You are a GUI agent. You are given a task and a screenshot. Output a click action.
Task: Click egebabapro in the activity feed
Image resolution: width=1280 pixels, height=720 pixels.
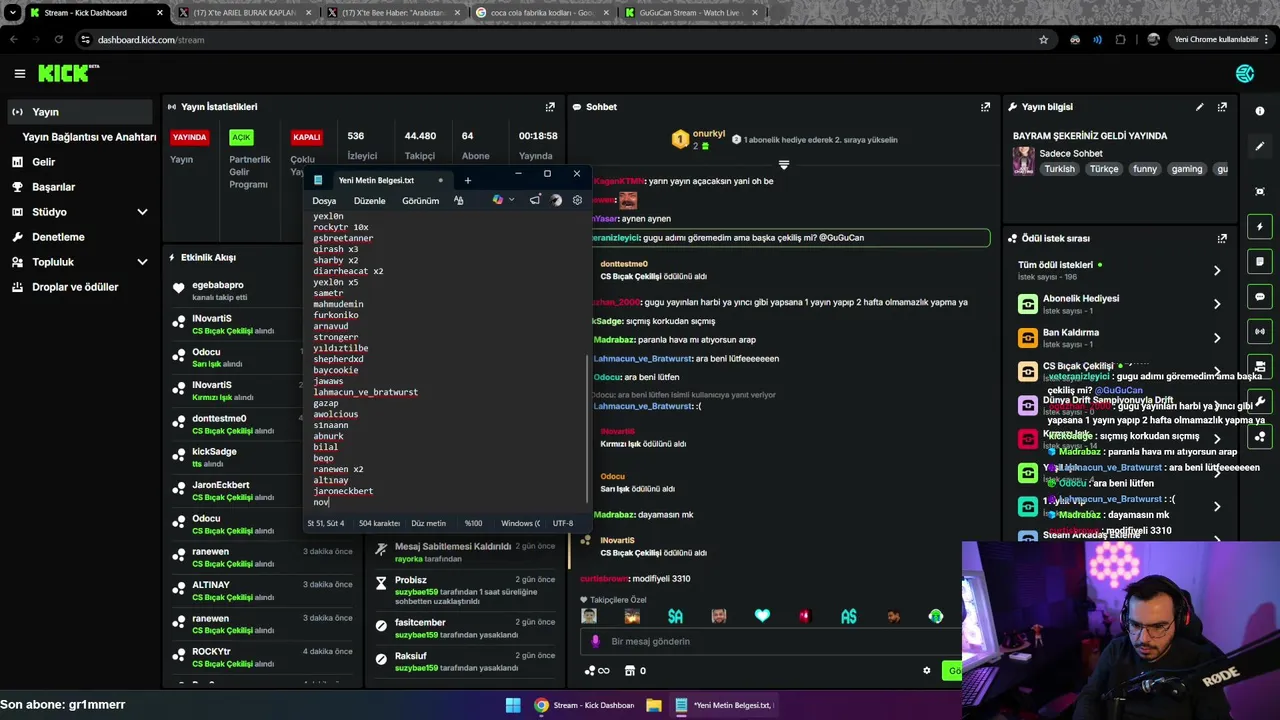[x=217, y=285]
